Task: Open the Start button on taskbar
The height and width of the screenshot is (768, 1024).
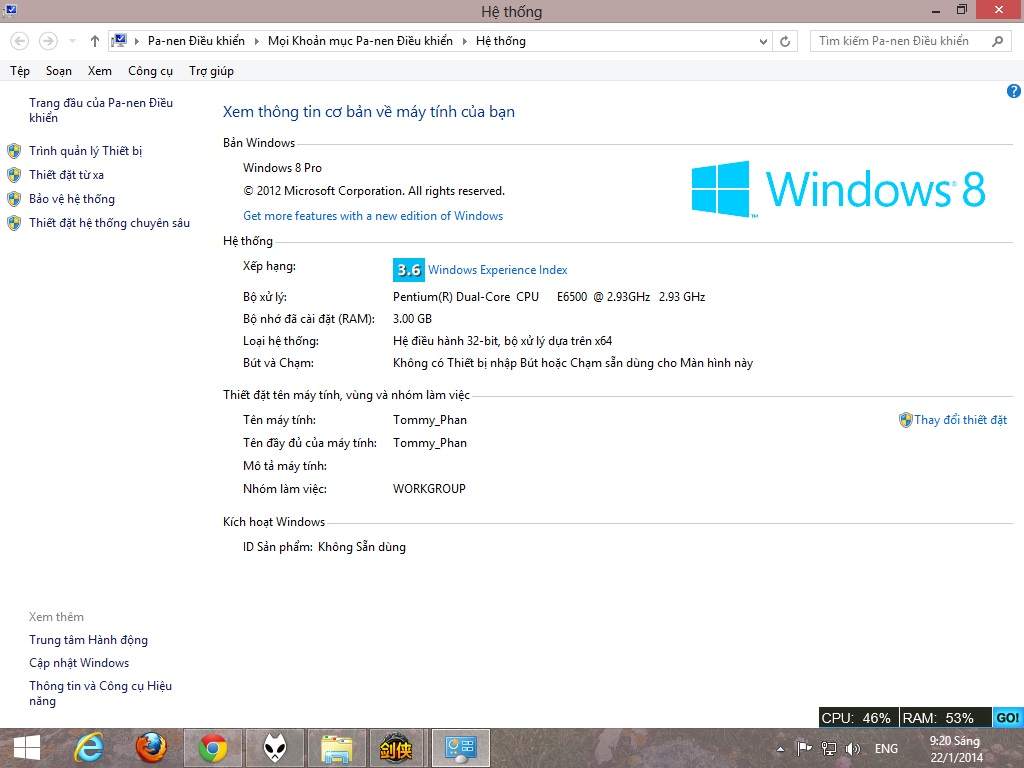Action: point(27,748)
